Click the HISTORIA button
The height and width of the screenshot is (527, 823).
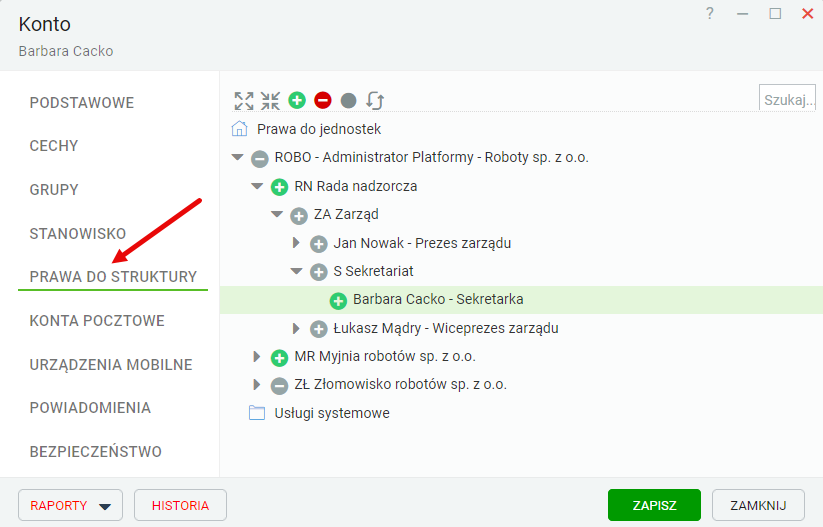tap(180, 505)
